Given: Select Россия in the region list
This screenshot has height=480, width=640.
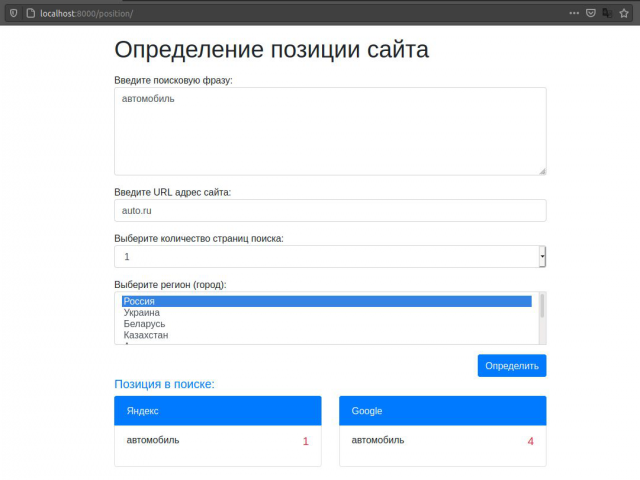Looking at the screenshot, I should click(327, 301).
